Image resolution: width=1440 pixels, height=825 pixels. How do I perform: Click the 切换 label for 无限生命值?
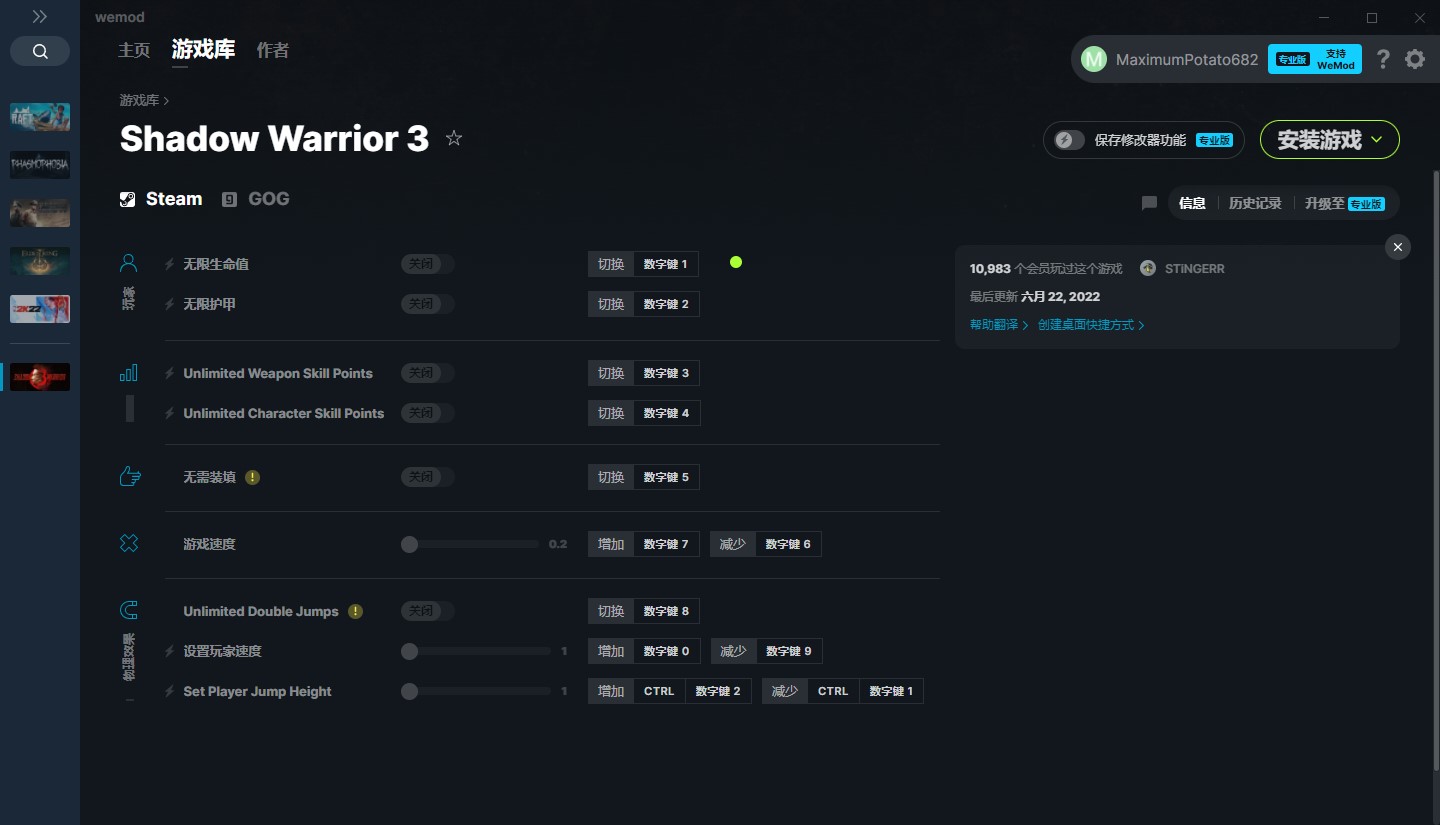point(611,264)
